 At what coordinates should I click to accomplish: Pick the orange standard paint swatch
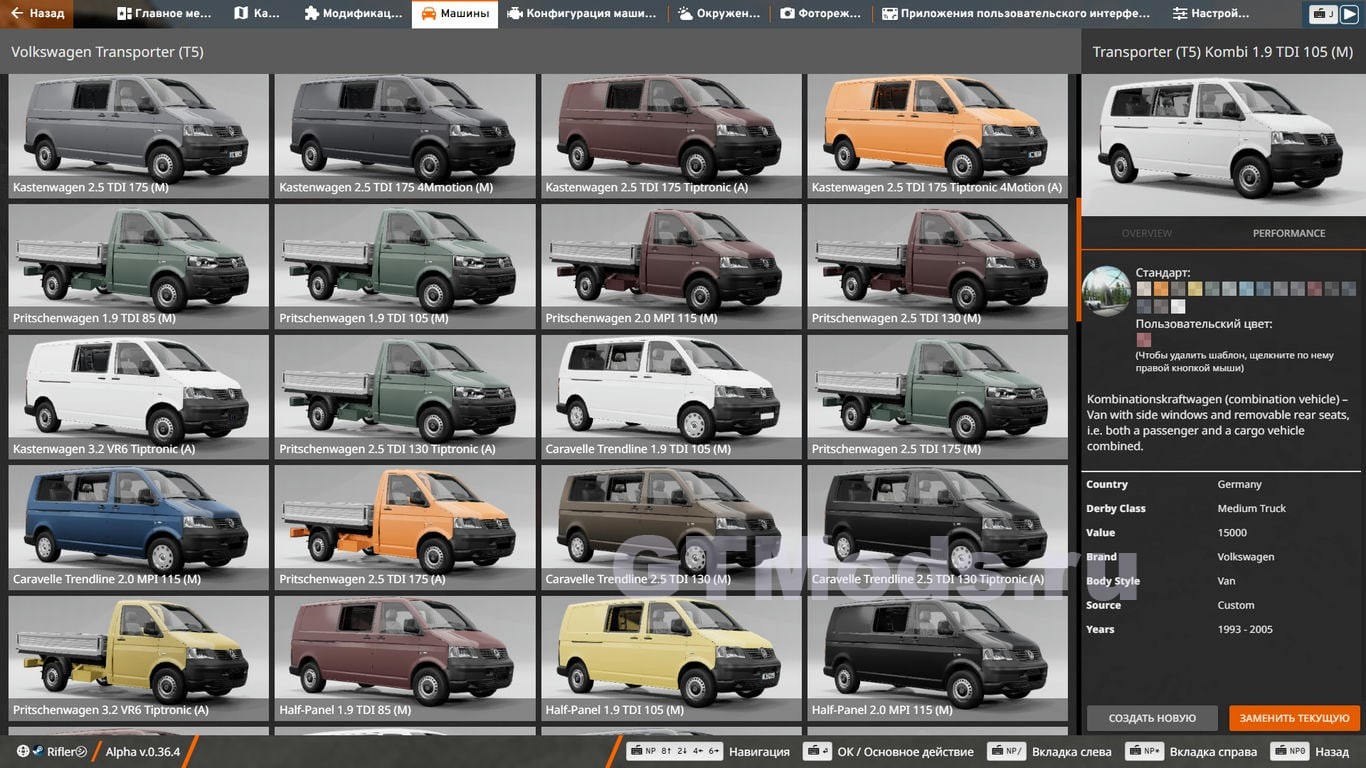[1161, 289]
